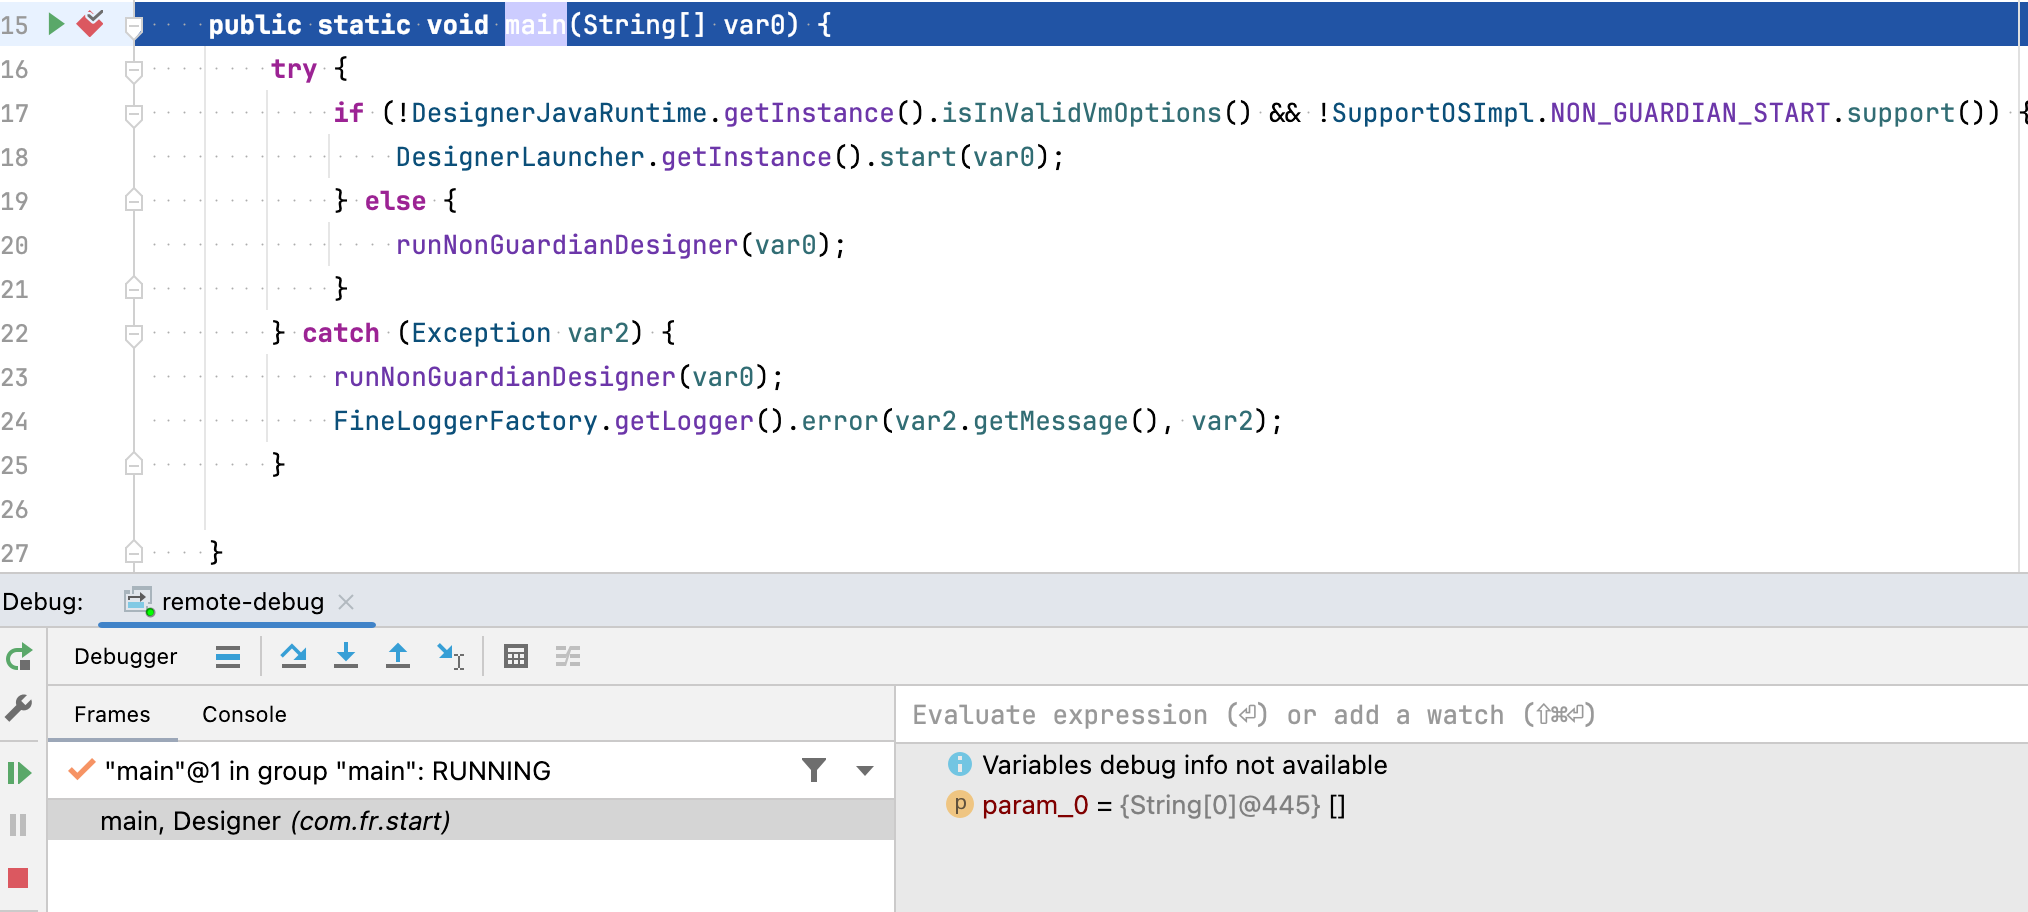The image size is (2028, 912).
Task: Collapse the catch block fold marker on line 22
Action: [x=134, y=334]
